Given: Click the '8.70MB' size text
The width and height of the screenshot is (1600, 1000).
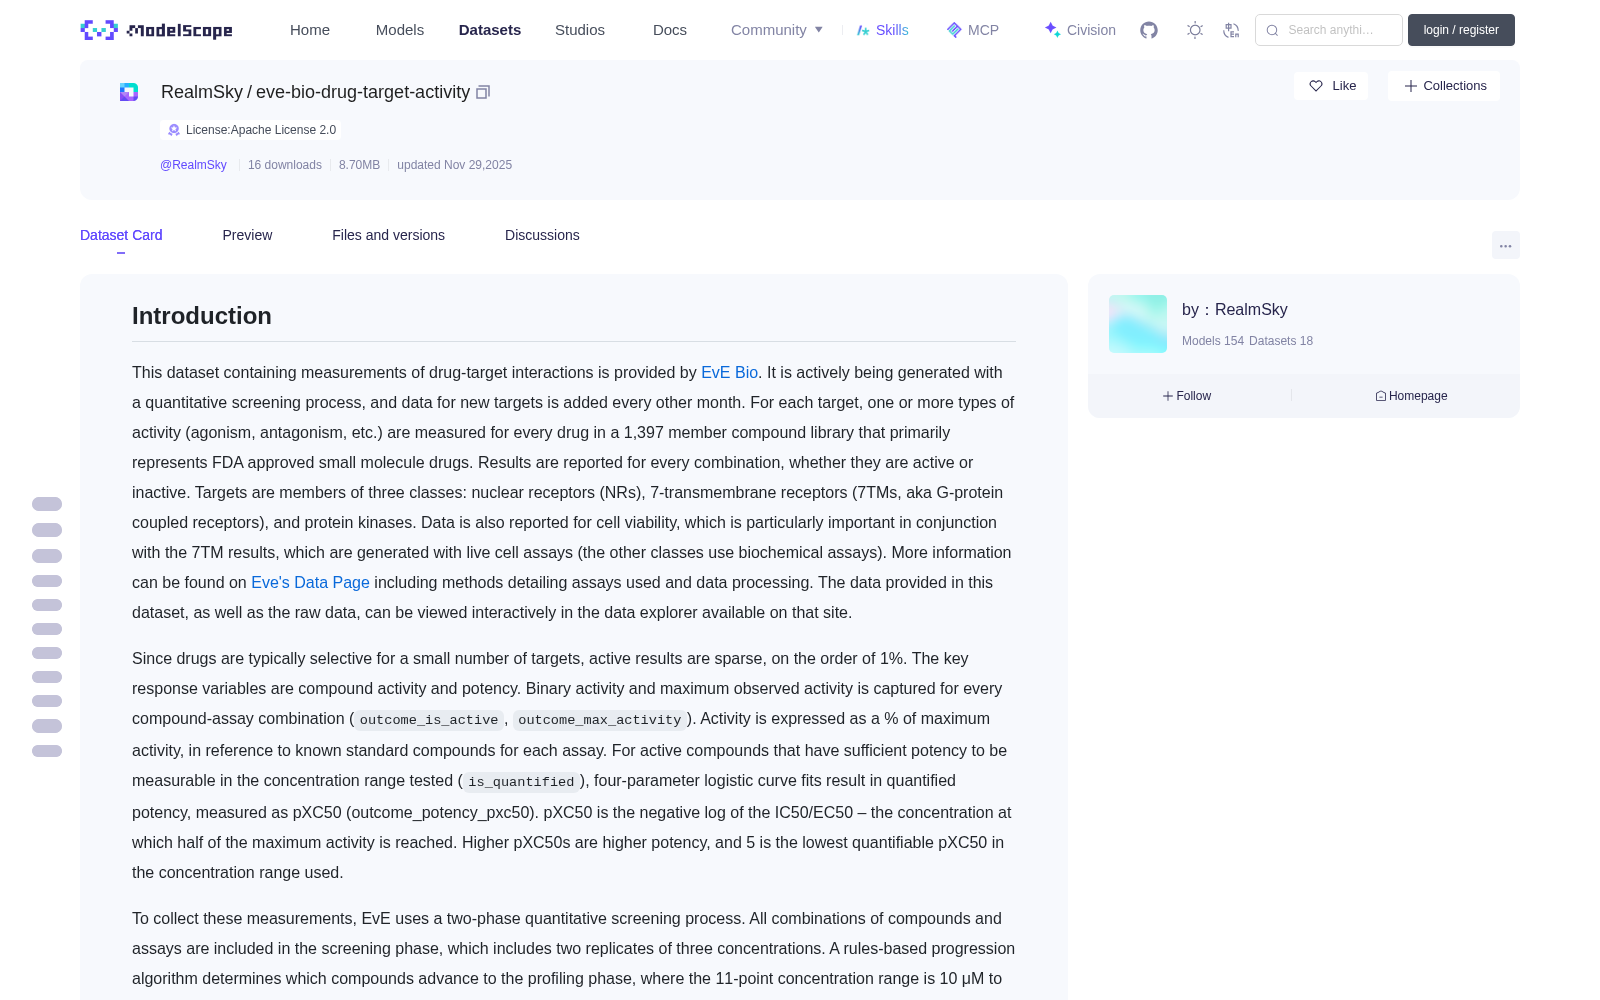Looking at the screenshot, I should coord(359,165).
